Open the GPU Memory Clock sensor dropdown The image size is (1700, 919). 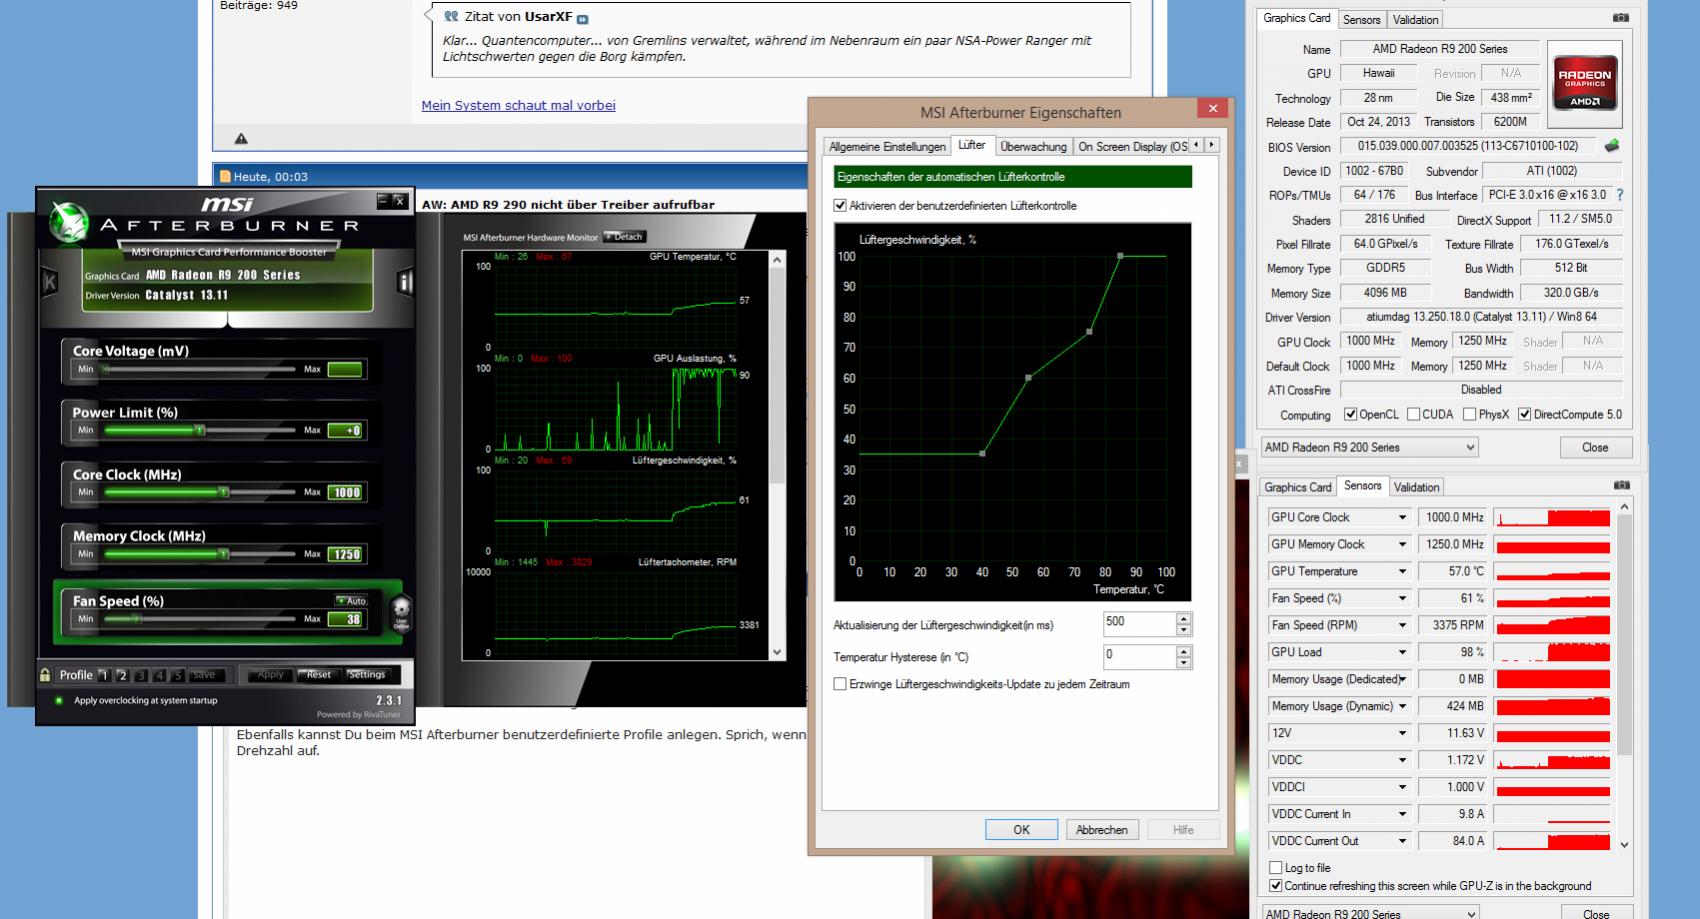click(1402, 545)
